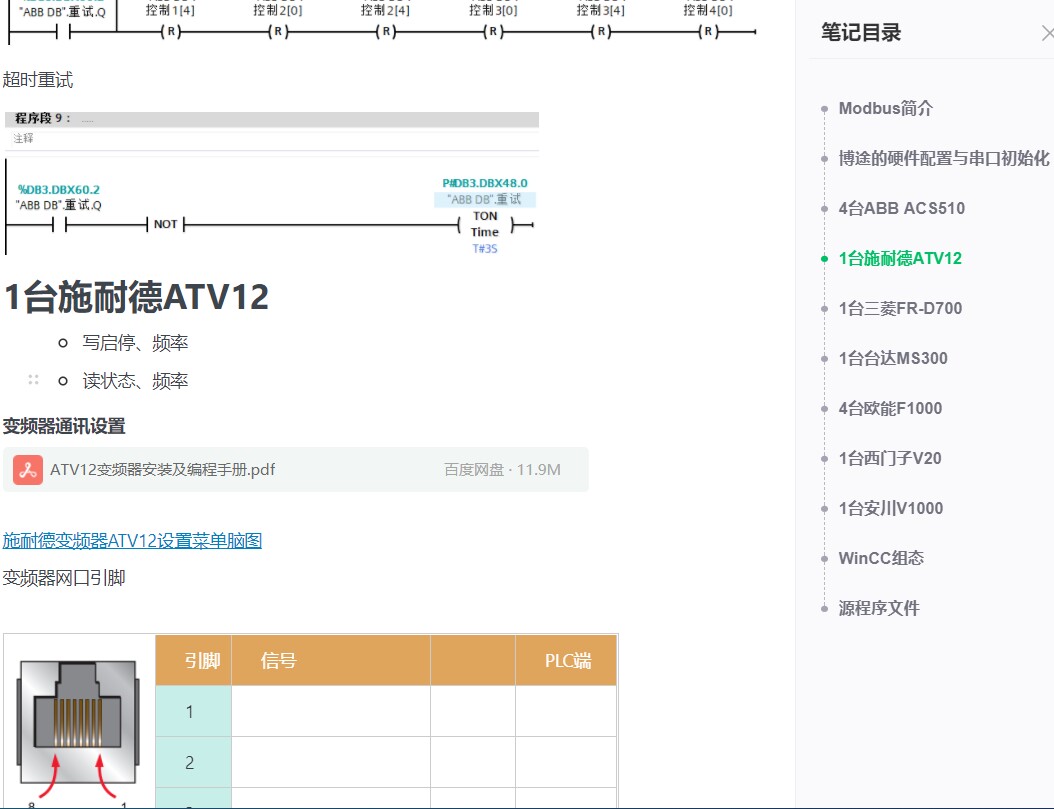Screen dimensions: 1054x809
Task: Click the 超时重试 text line
Action: pos(38,80)
